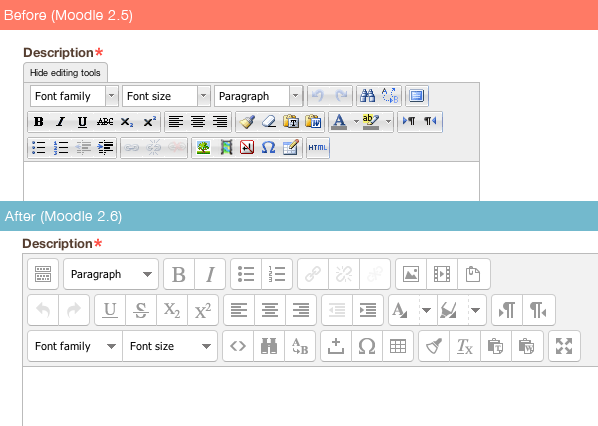Open text color dropdown arrow in Moodle 2.6
Viewport: 598px width, 426px height.
click(x=426, y=310)
